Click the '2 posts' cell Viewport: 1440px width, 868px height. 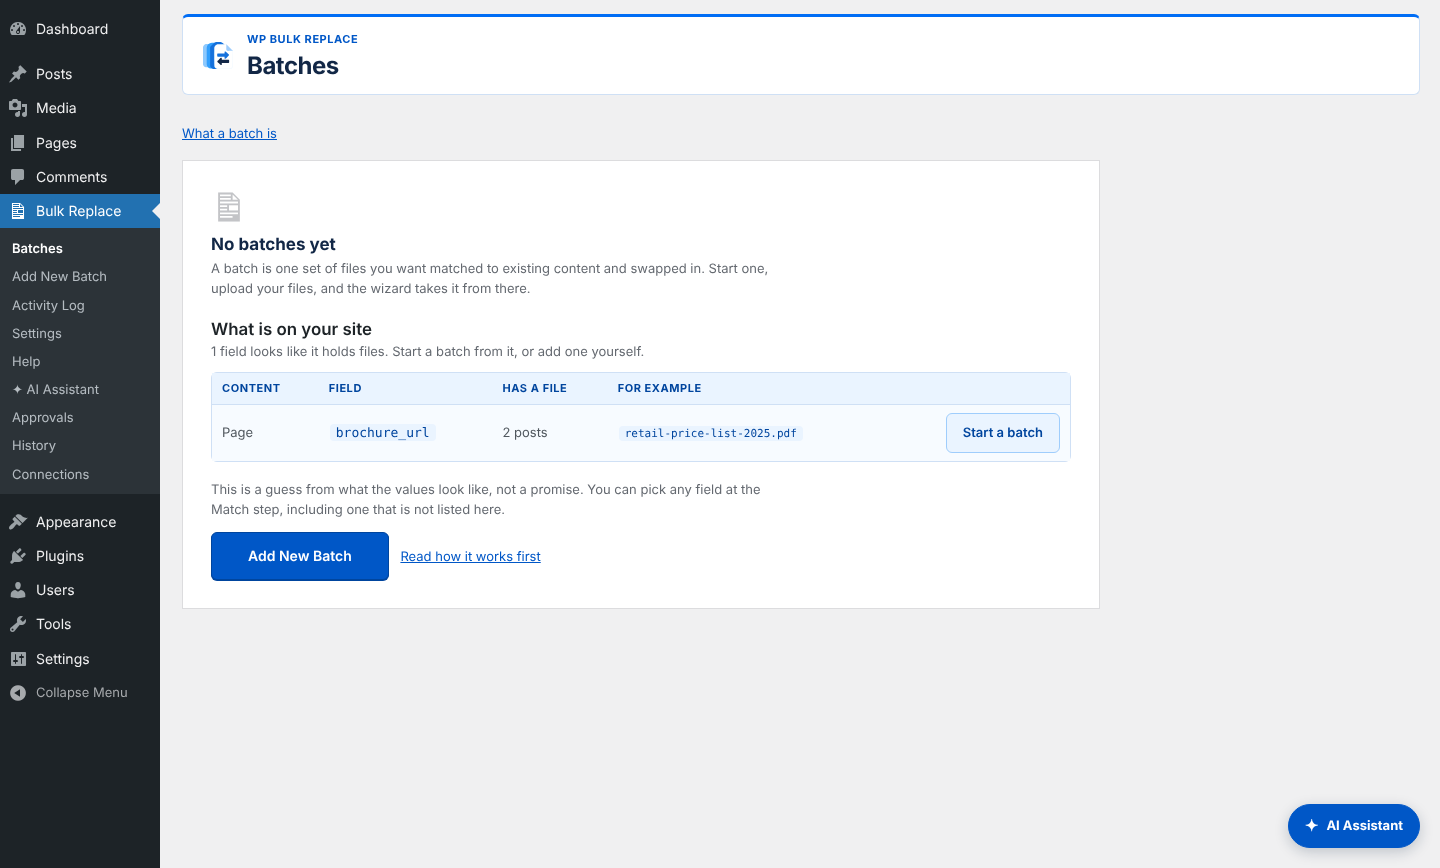(x=525, y=433)
